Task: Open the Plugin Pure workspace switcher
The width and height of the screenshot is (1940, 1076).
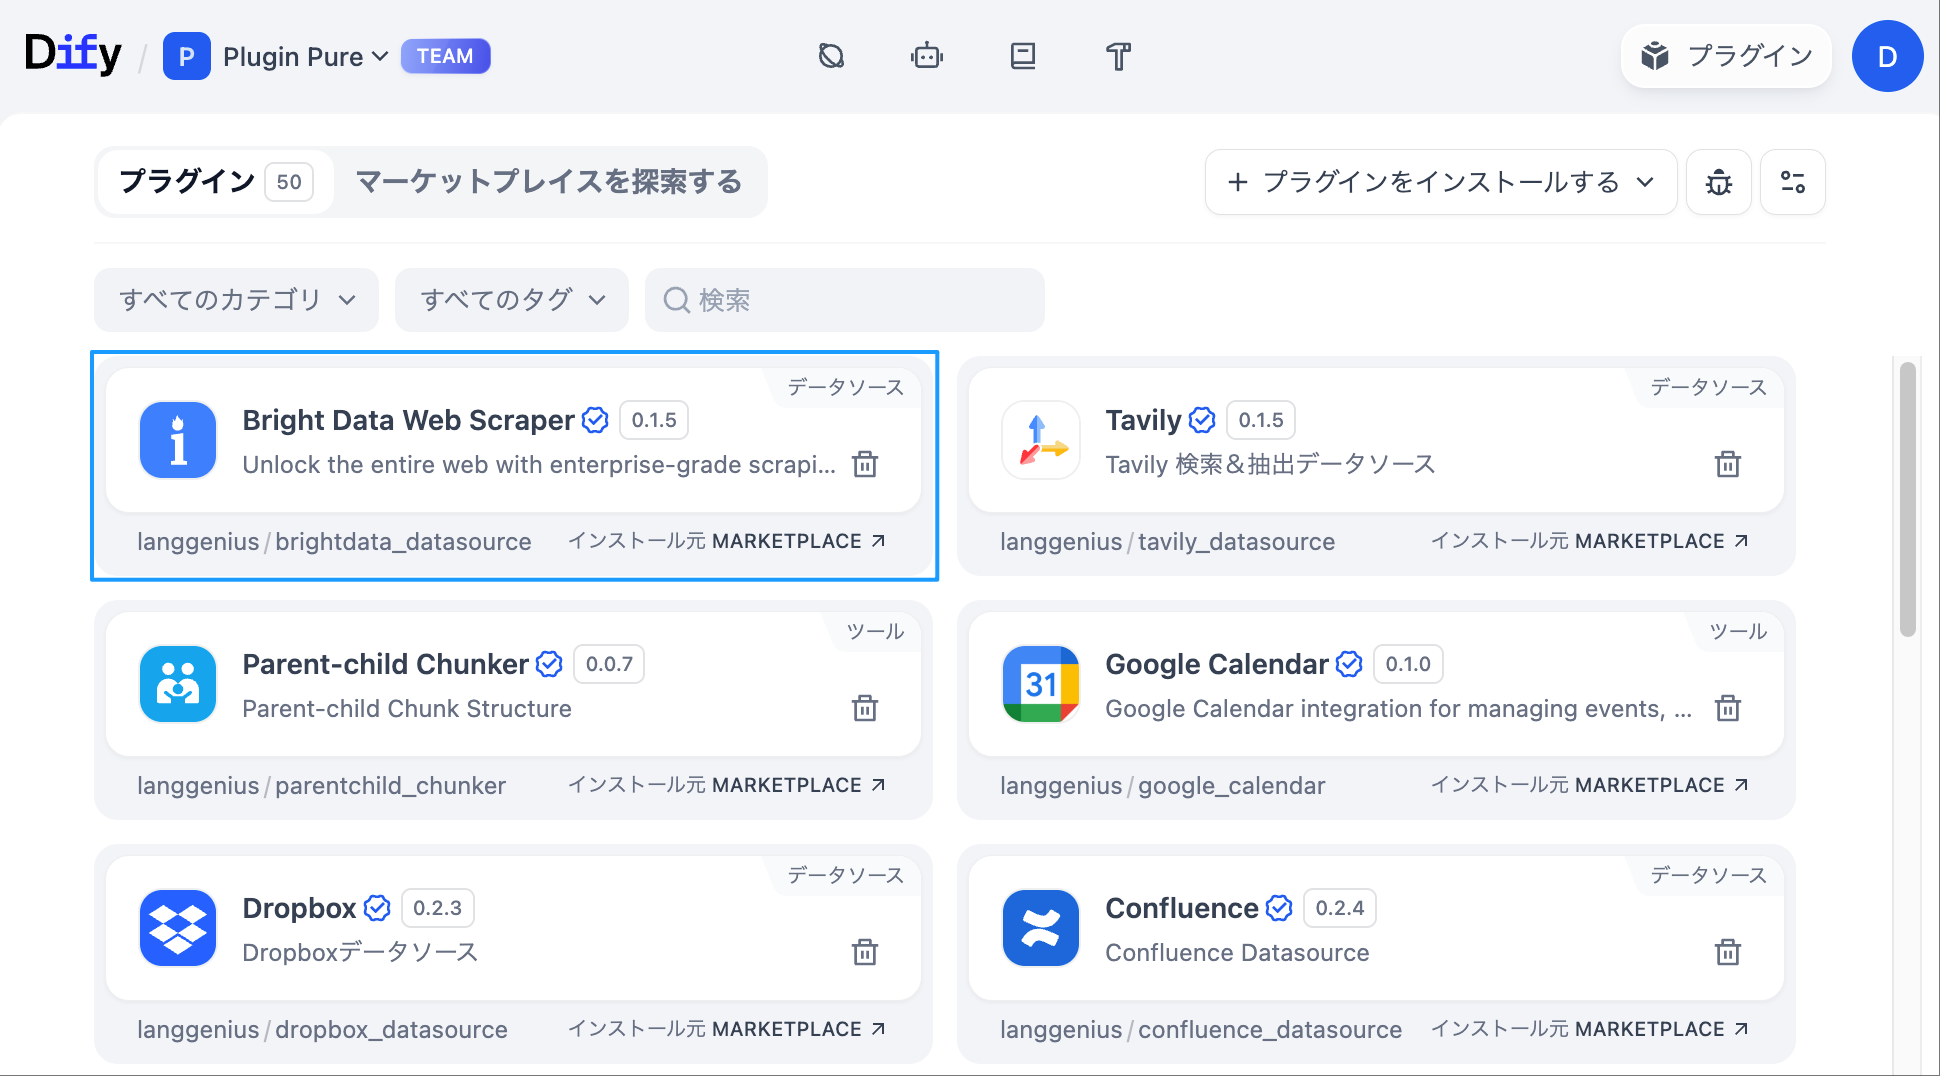Action: click(305, 57)
